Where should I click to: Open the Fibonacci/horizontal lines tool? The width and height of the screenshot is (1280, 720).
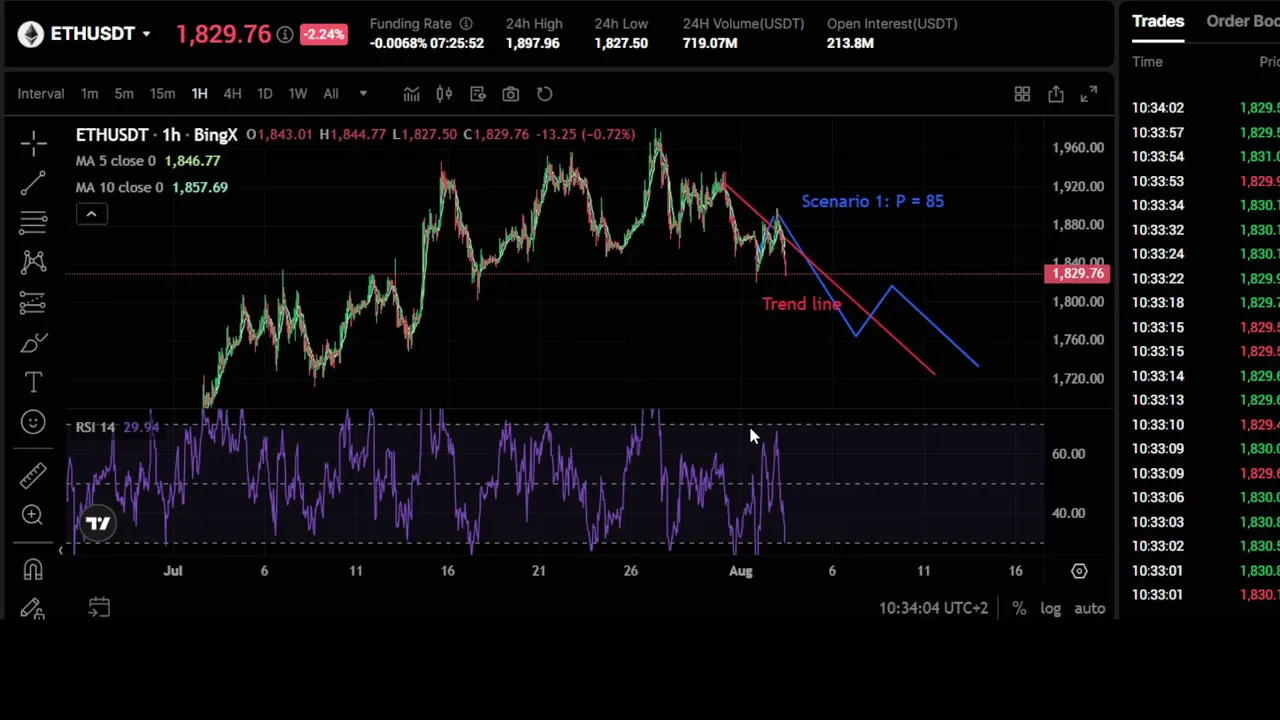33,222
